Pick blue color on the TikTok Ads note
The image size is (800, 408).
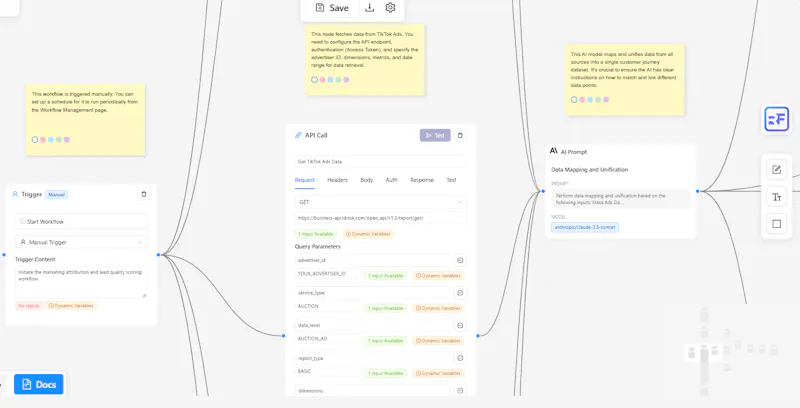330,80
